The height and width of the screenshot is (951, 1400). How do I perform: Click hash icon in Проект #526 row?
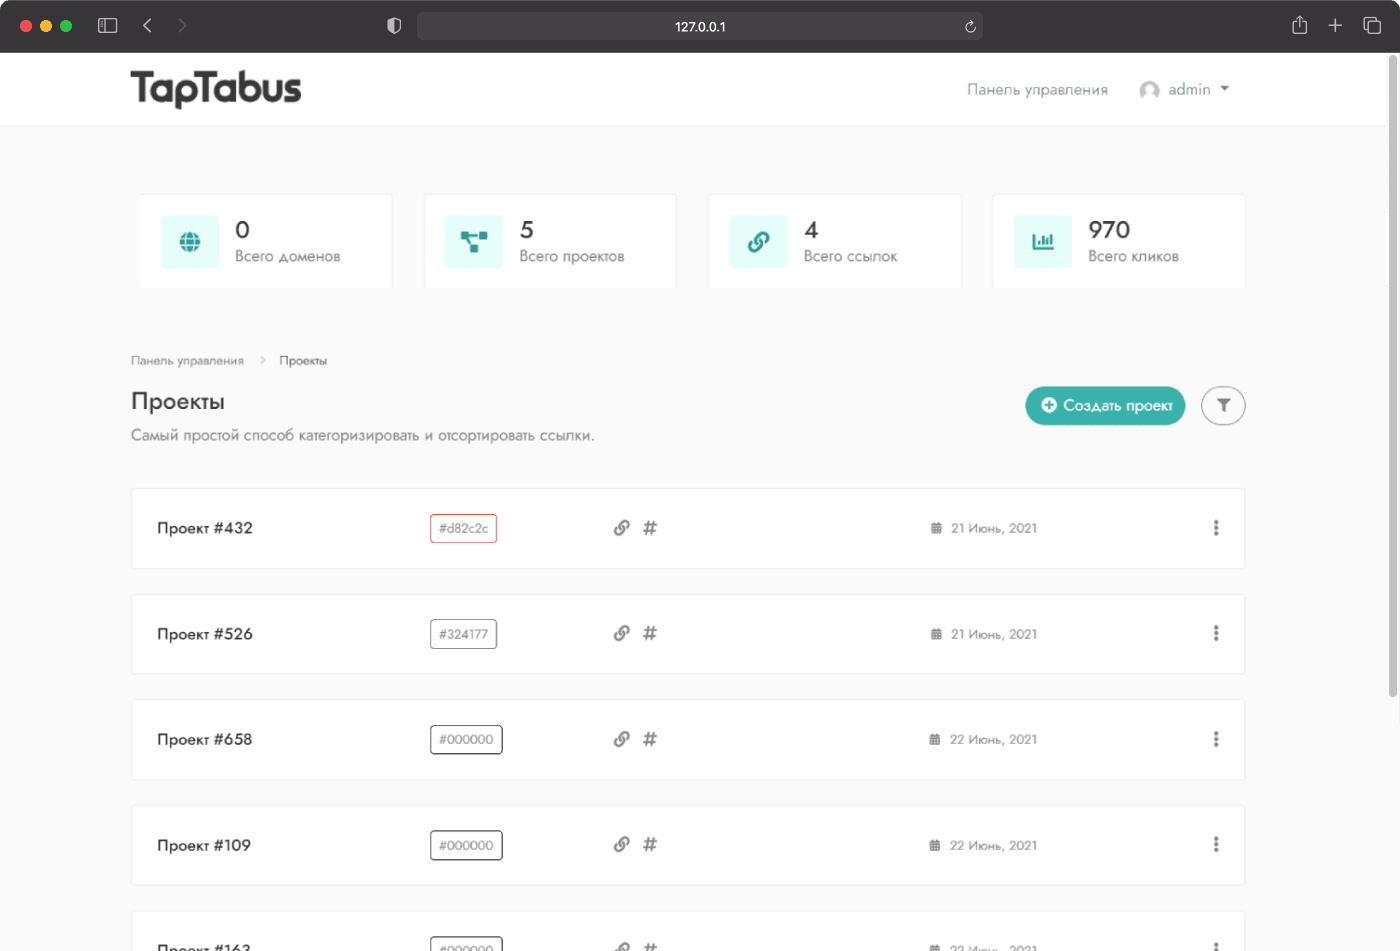click(650, 633)
